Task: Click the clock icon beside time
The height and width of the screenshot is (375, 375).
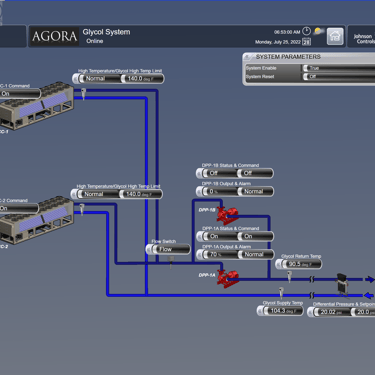Action: tap(306, 31)
